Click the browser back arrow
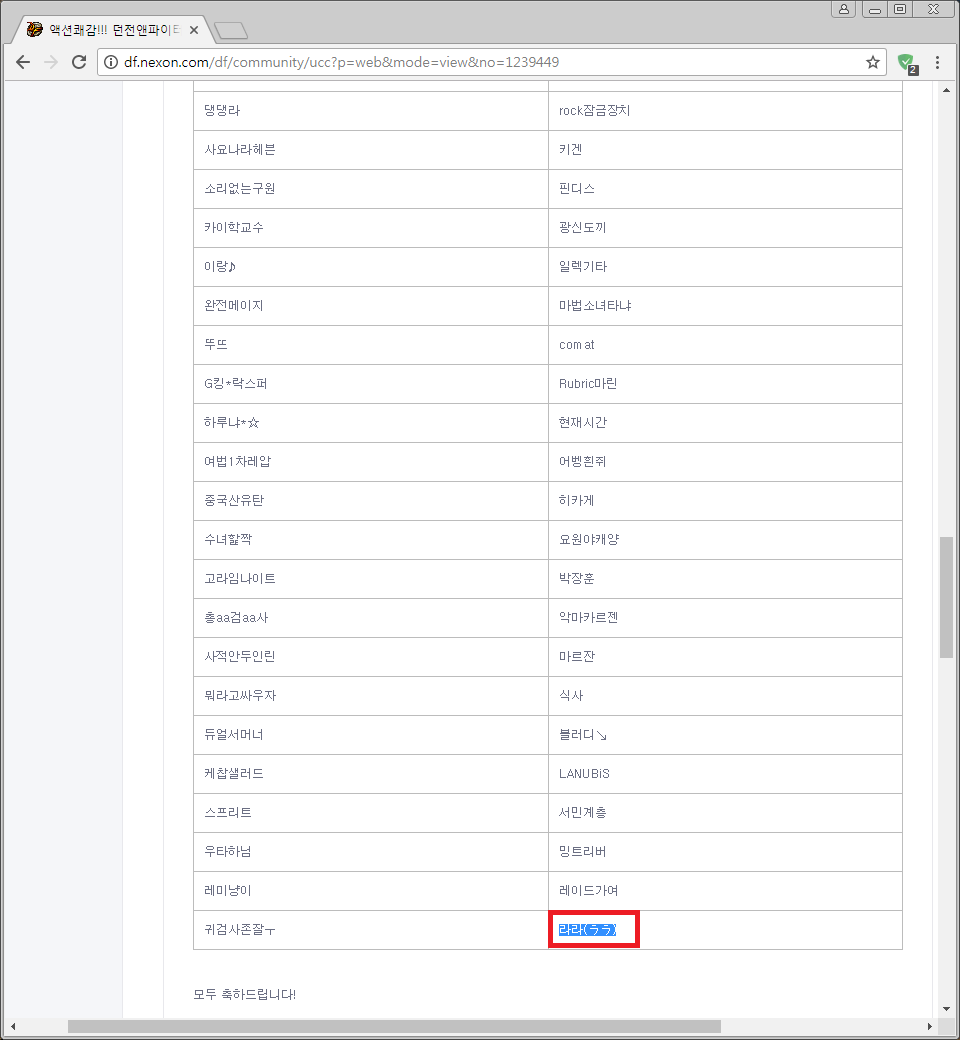The height and width of the screenshot is (1040, 960). pos(23,62)
